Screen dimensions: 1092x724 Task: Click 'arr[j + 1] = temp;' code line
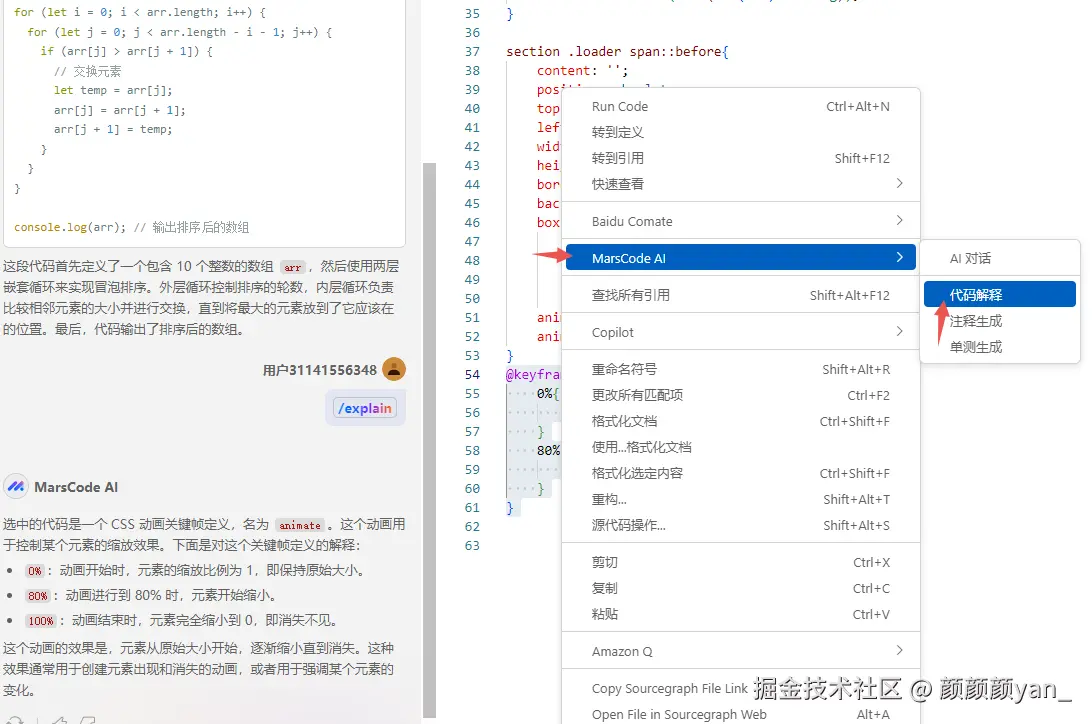[x=113, y=129]
